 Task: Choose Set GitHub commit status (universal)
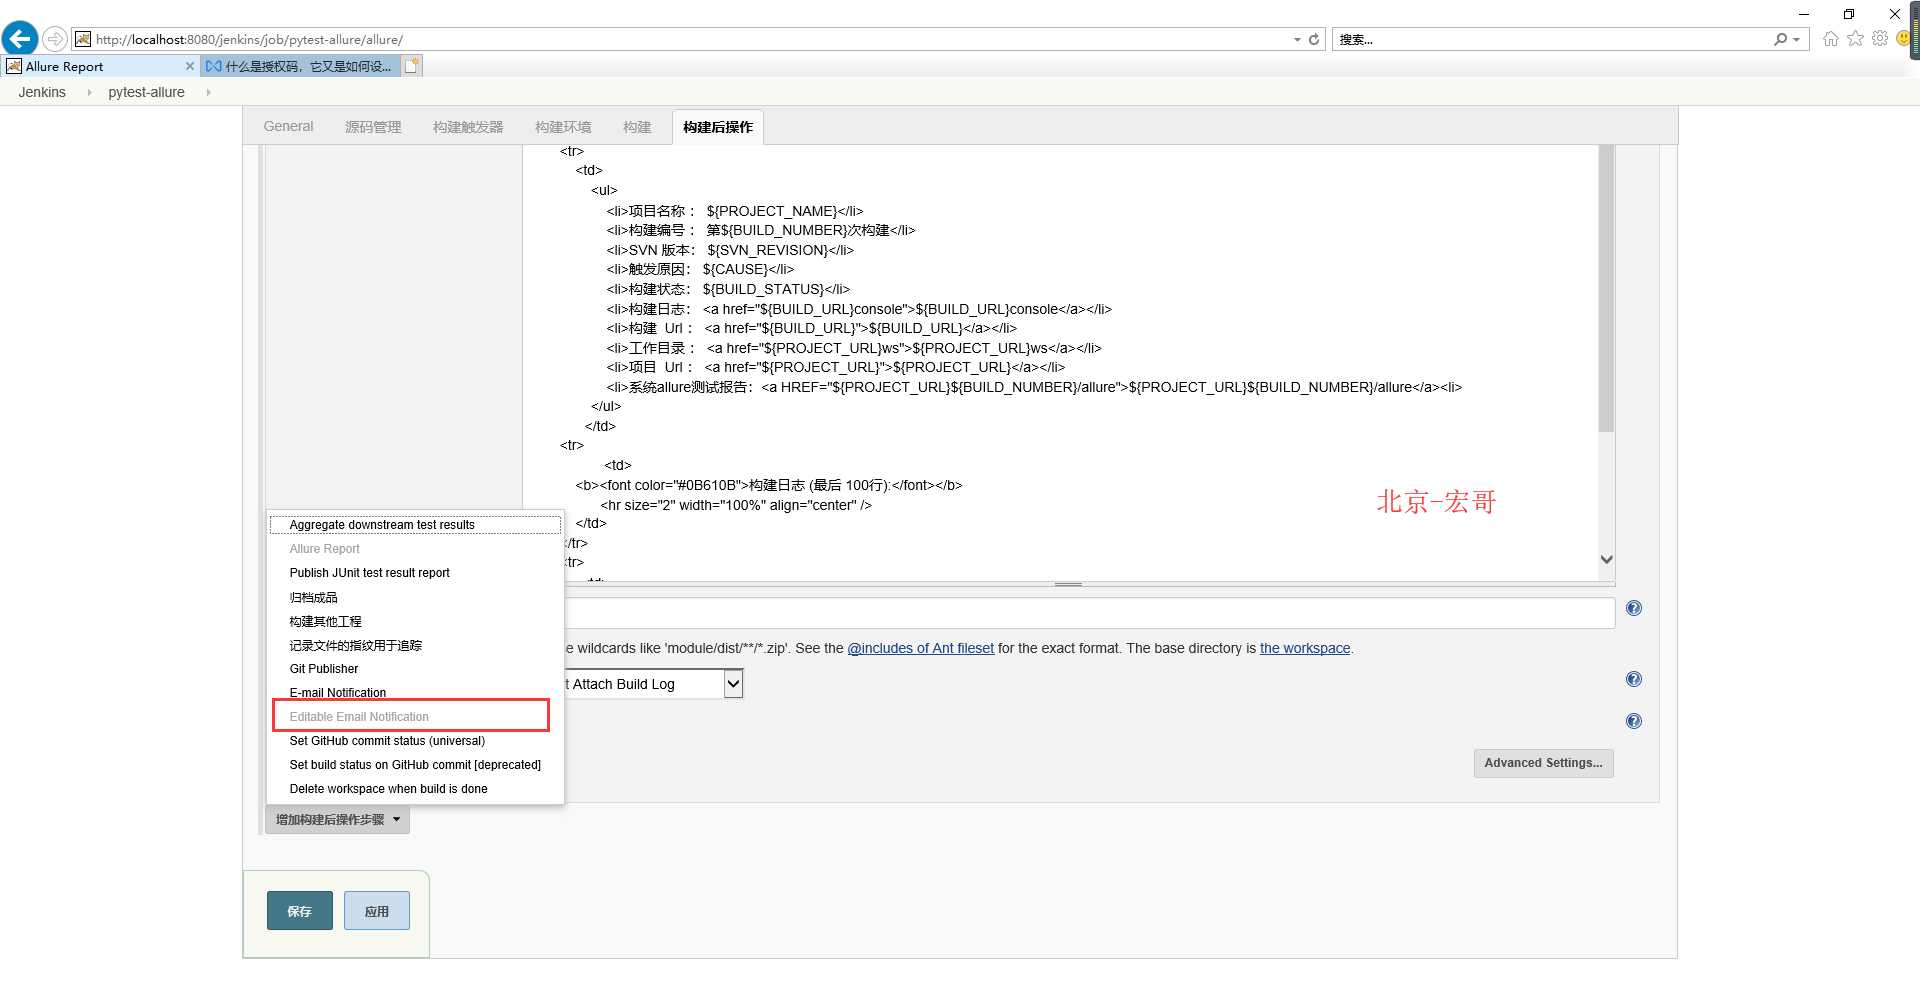(x=415, y=741)
